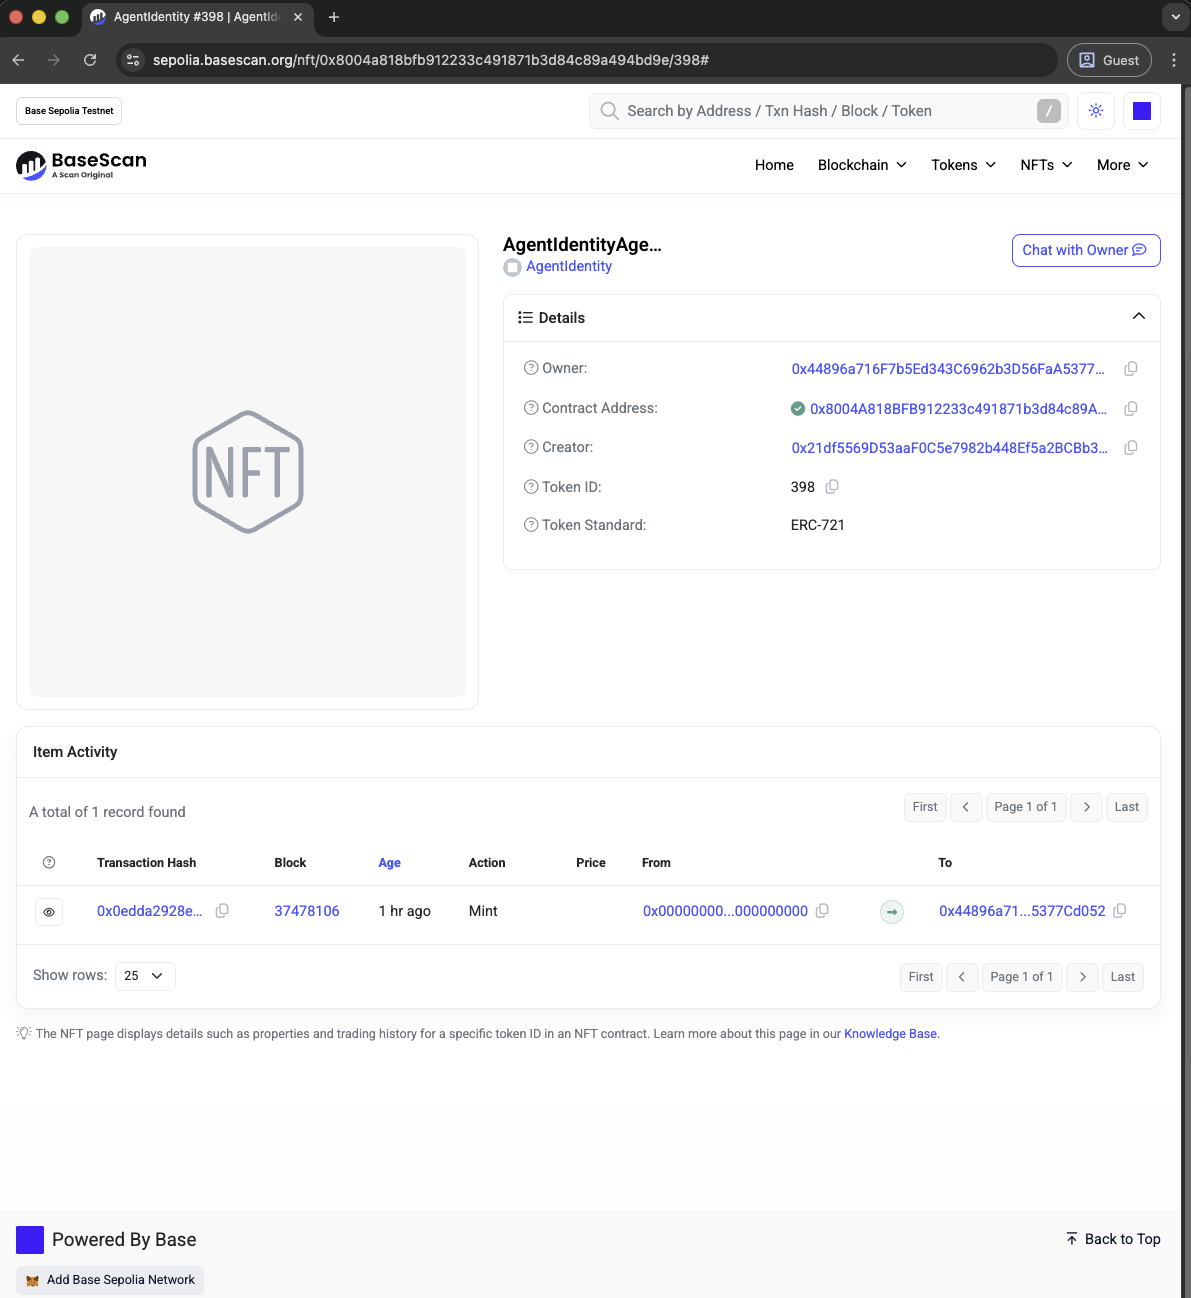This screenshot has height=1298, width=1191.
Task: Open the NFTs navigation menu
Action: pos(1046,165)
